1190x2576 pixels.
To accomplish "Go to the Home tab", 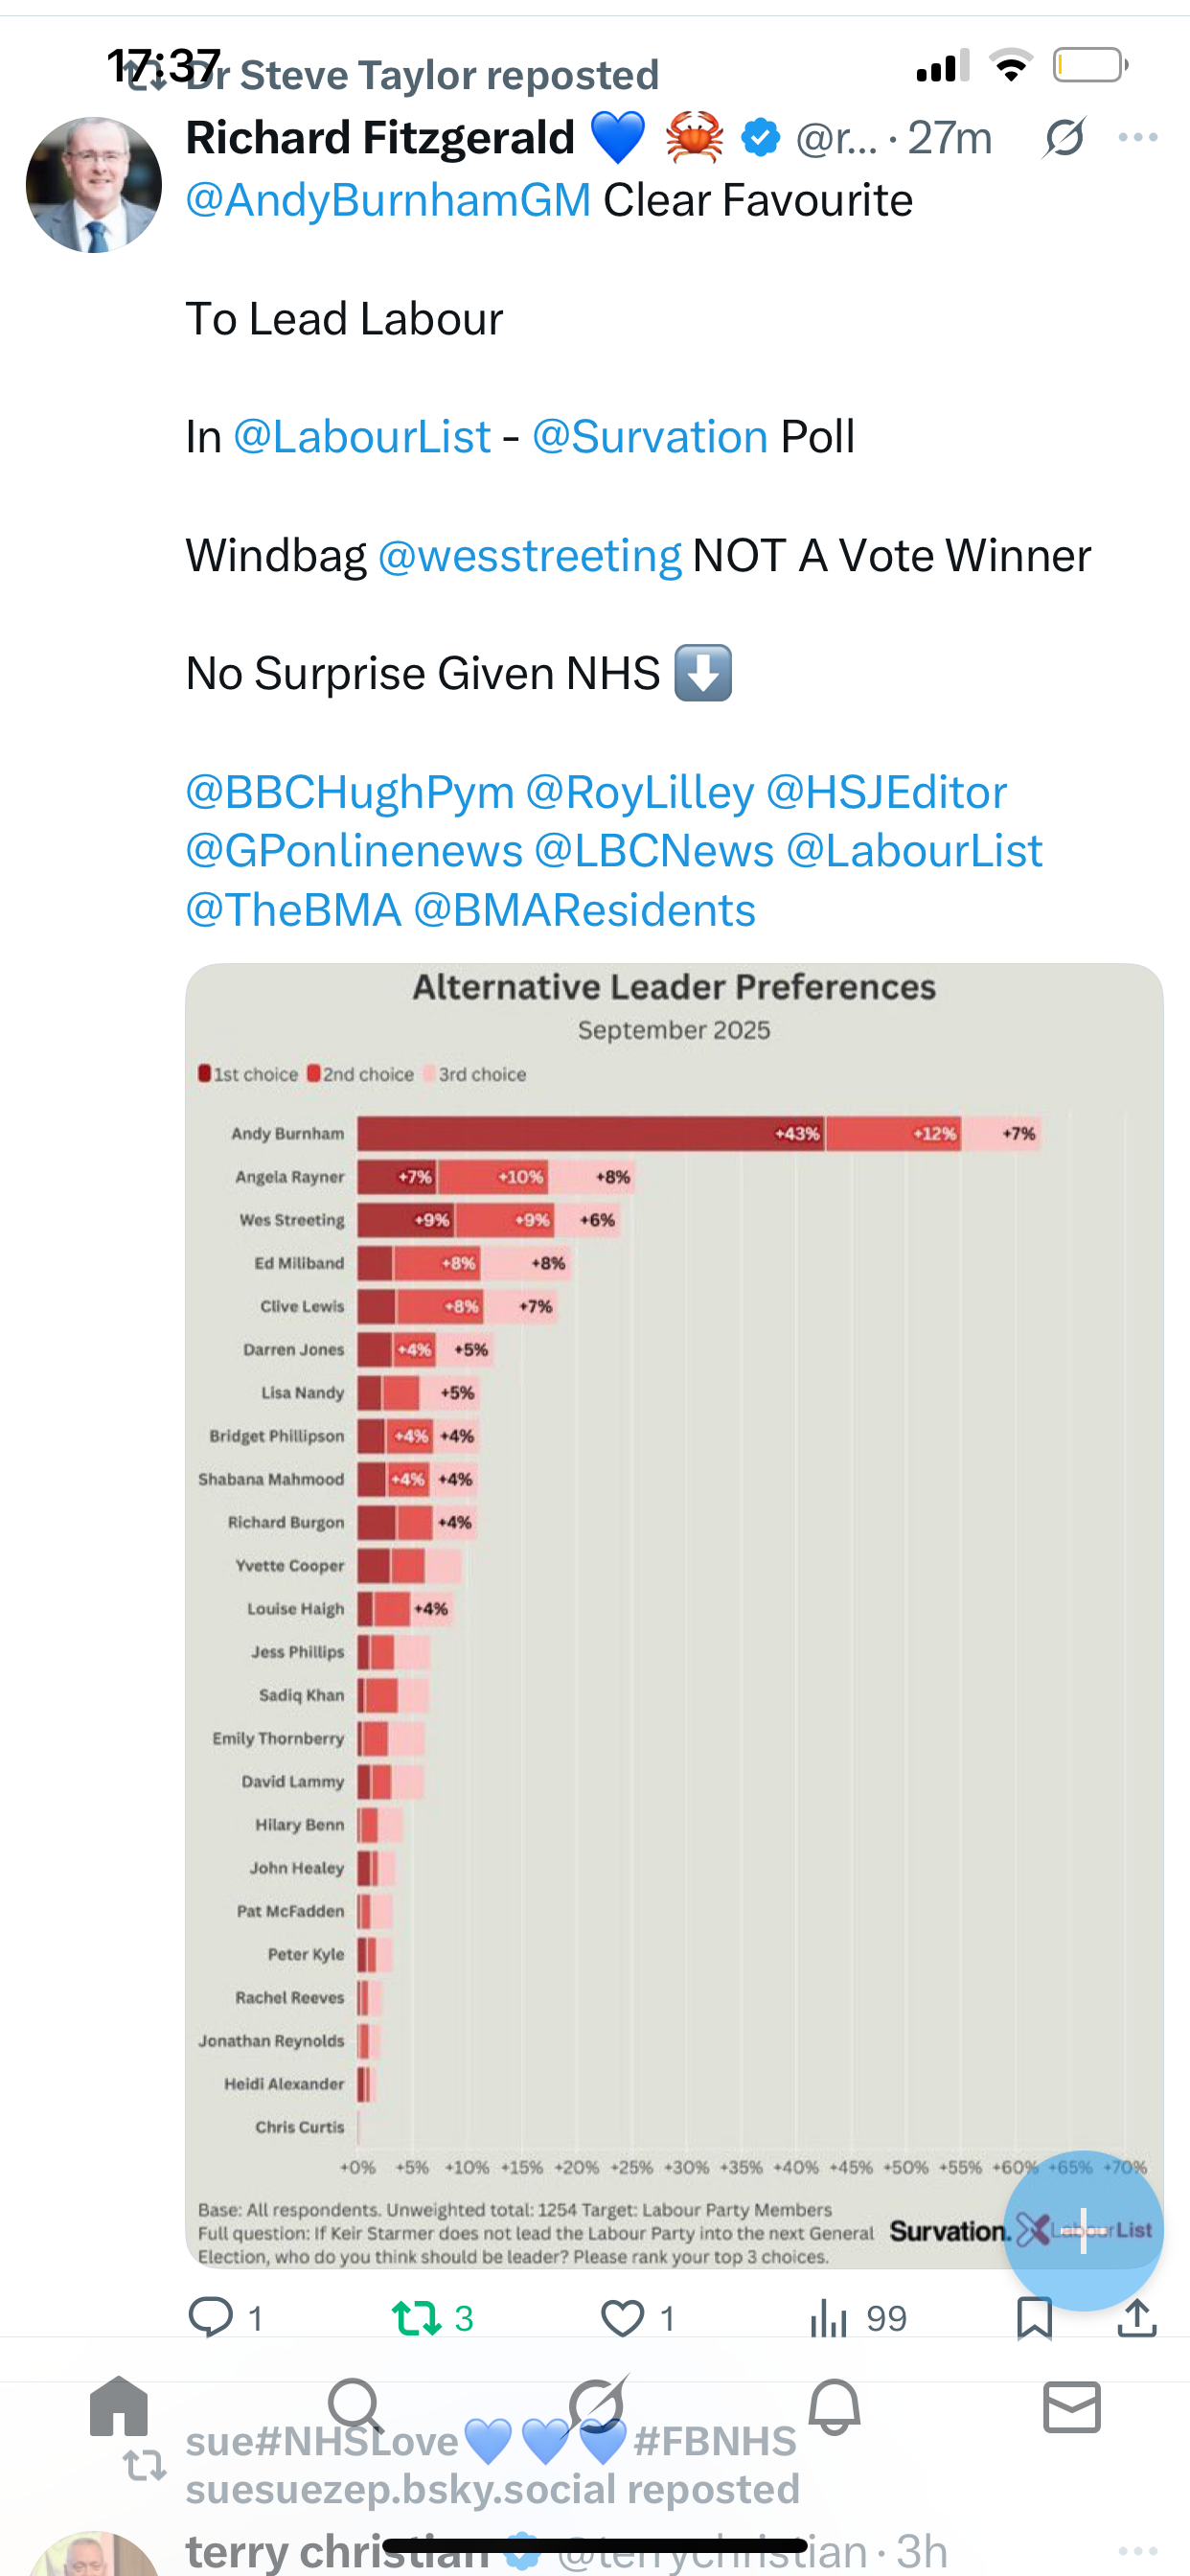I will 119,2406.
